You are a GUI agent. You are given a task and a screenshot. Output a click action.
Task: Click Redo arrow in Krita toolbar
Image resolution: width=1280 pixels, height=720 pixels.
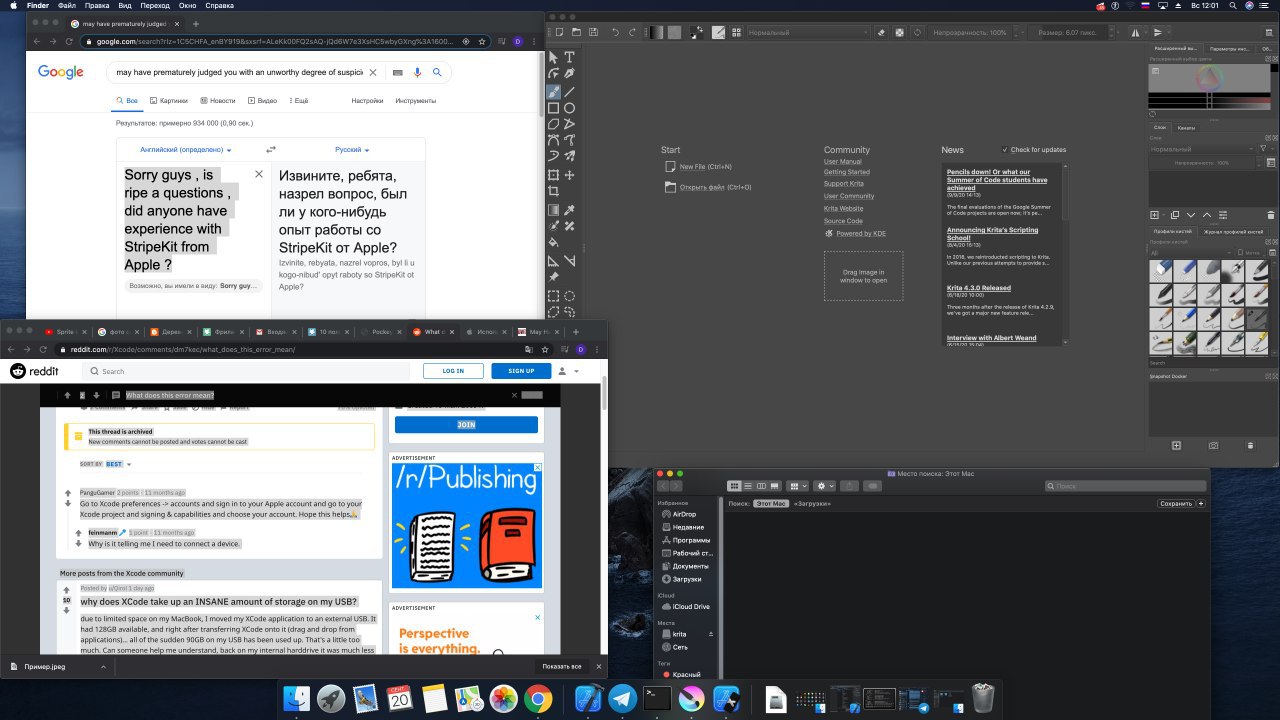pos(632,32)
